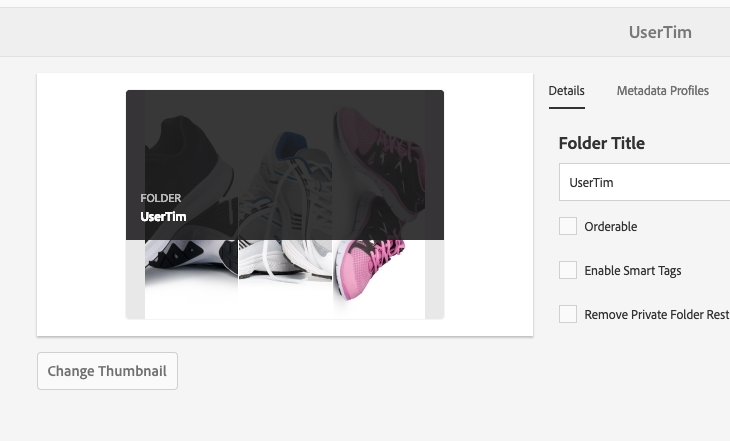Open the Metadata Profiles tab
Viewport: 730px width, 441px height.
[x=662, y=91]
